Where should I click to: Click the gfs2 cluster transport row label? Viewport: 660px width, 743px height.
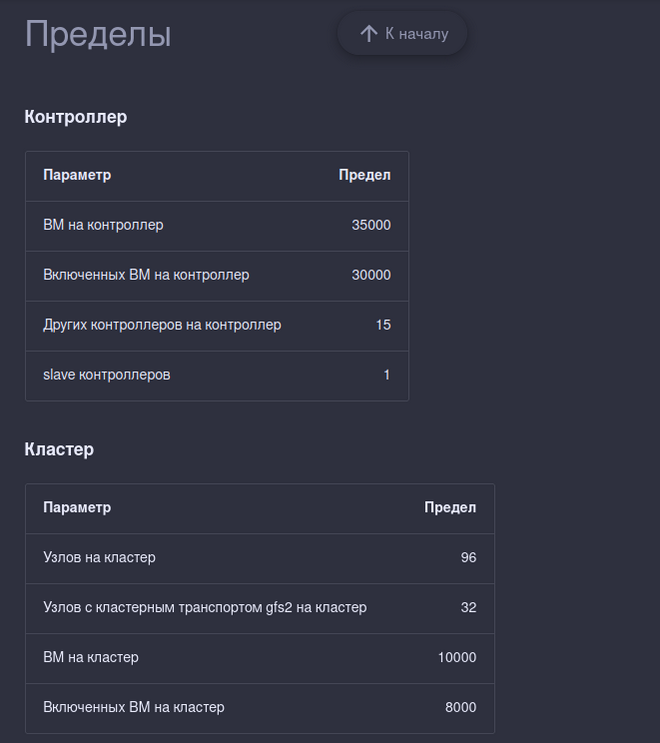coord(205,608)
